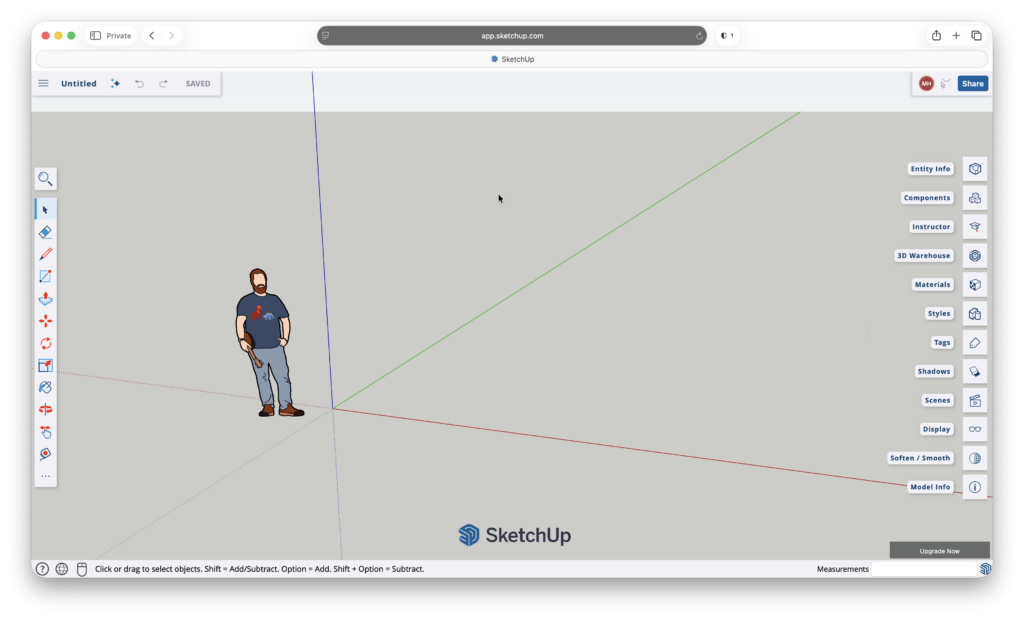Open the Search tools magnifier

tap(45, 179)
